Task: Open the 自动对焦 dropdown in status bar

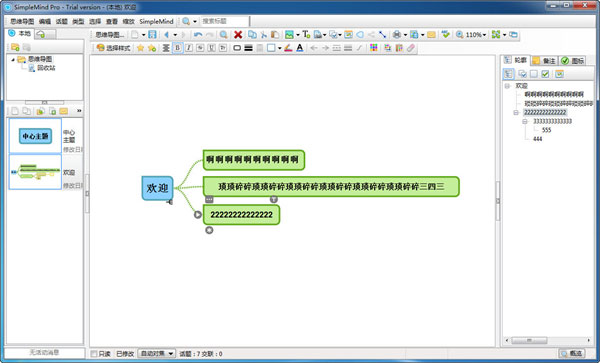Action: click(x=157, y=354)
